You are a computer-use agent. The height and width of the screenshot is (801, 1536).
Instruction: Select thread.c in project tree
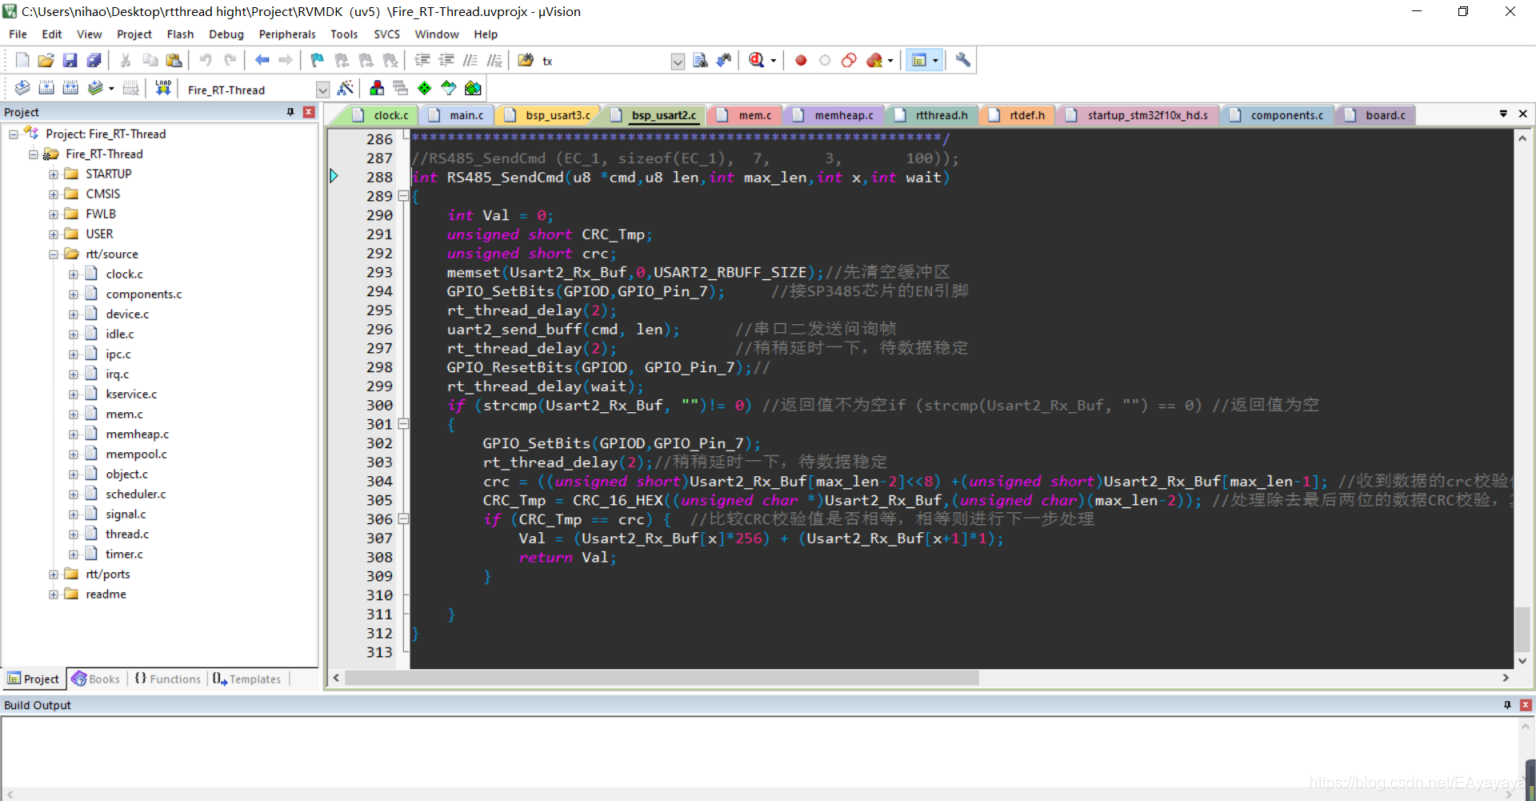(127, 534)
